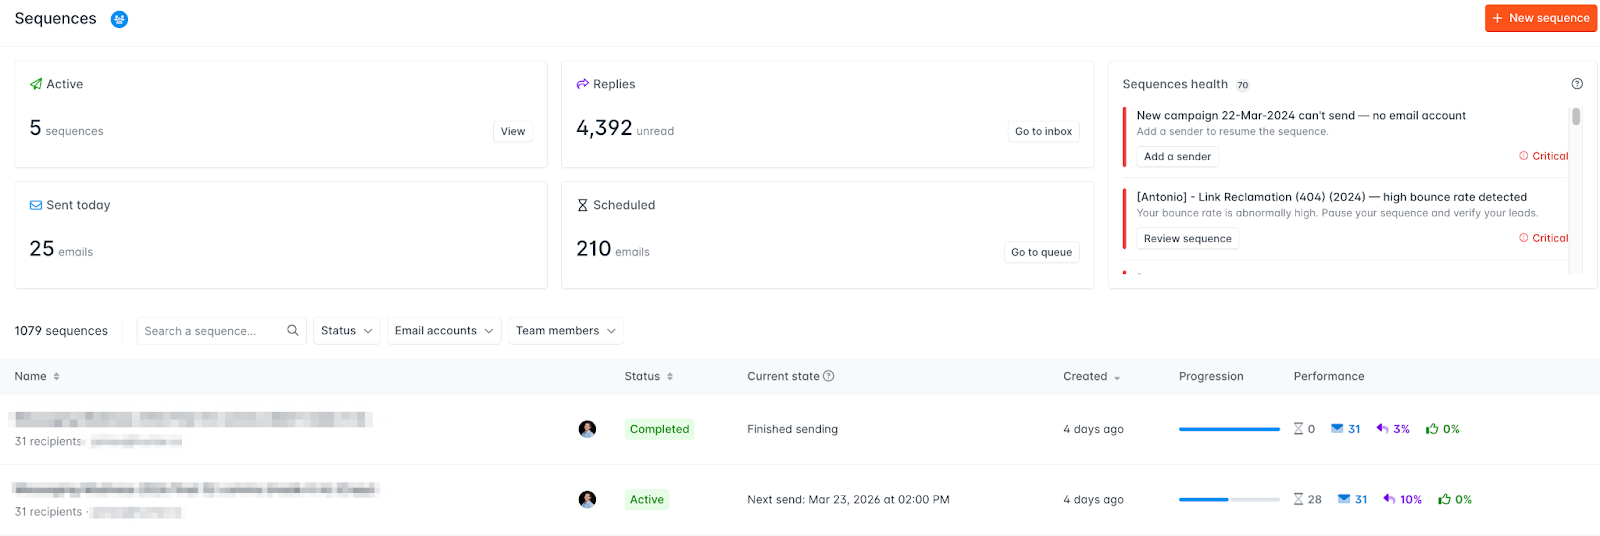Click Next send: Mar 23, 2026 text
Viewport: 1600px width, 536px height.
click(848, 499)
